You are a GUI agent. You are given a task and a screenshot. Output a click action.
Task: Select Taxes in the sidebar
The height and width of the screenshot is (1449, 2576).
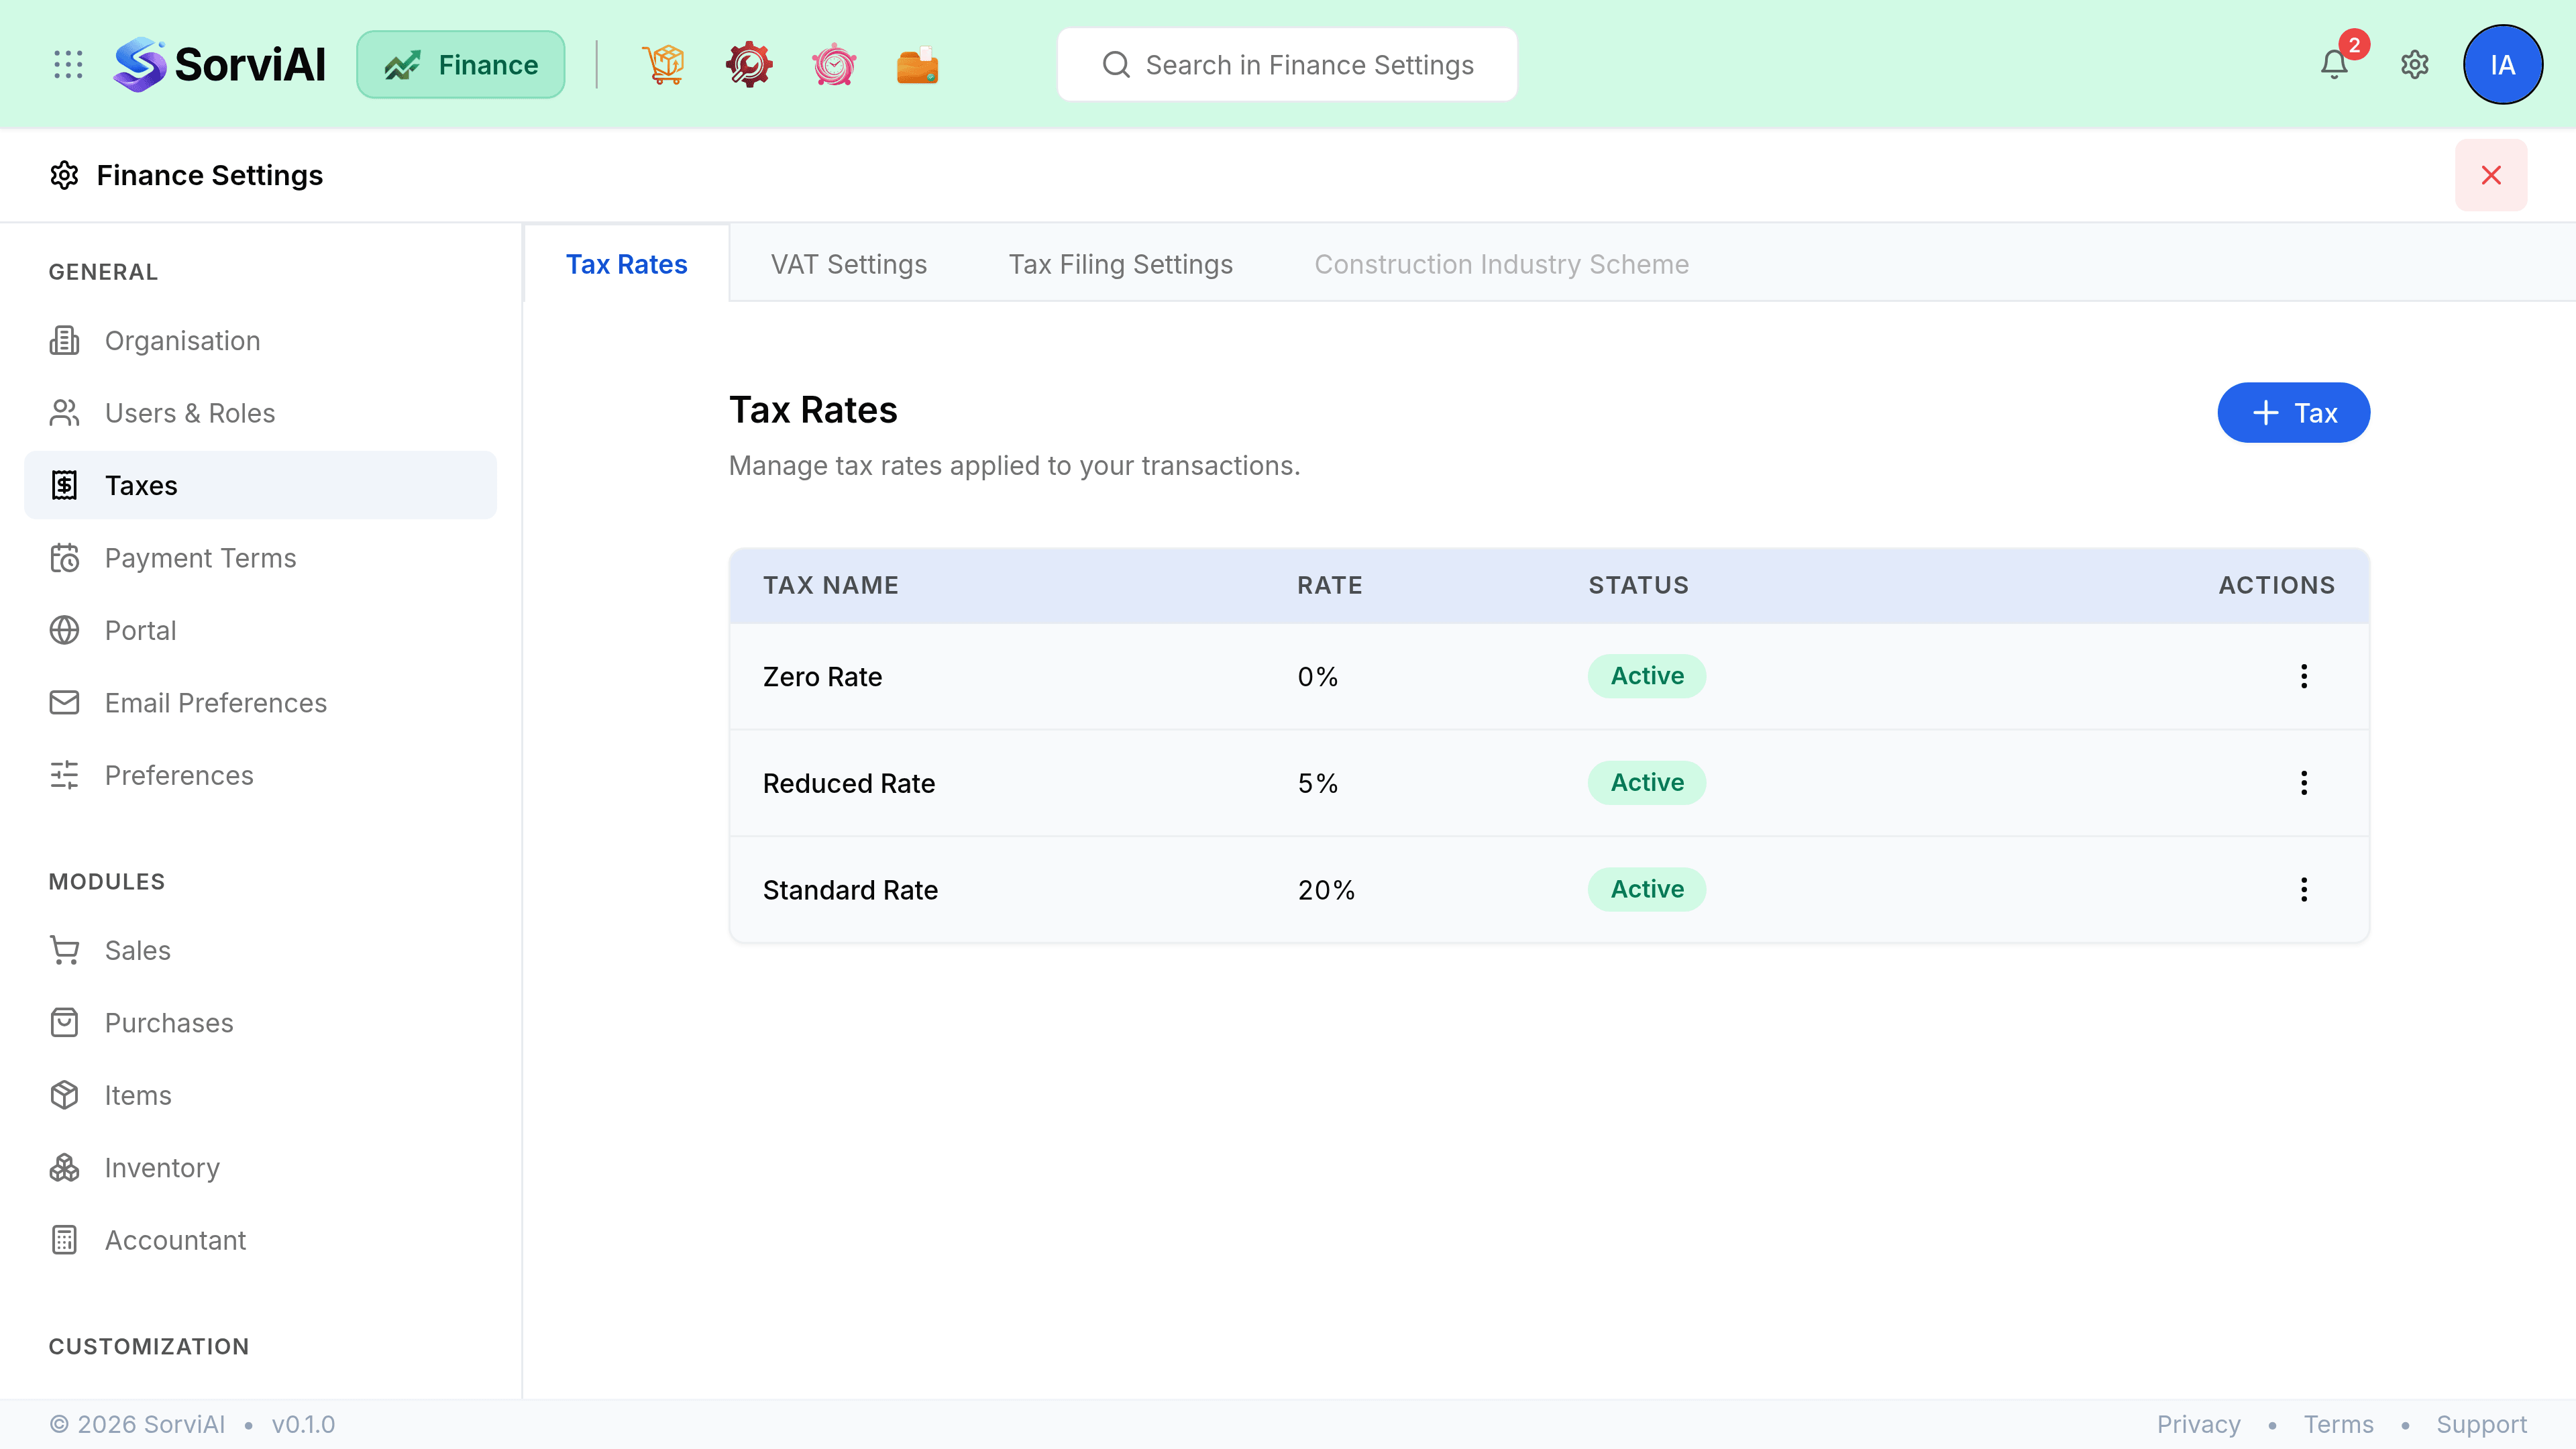coord(260,485)
